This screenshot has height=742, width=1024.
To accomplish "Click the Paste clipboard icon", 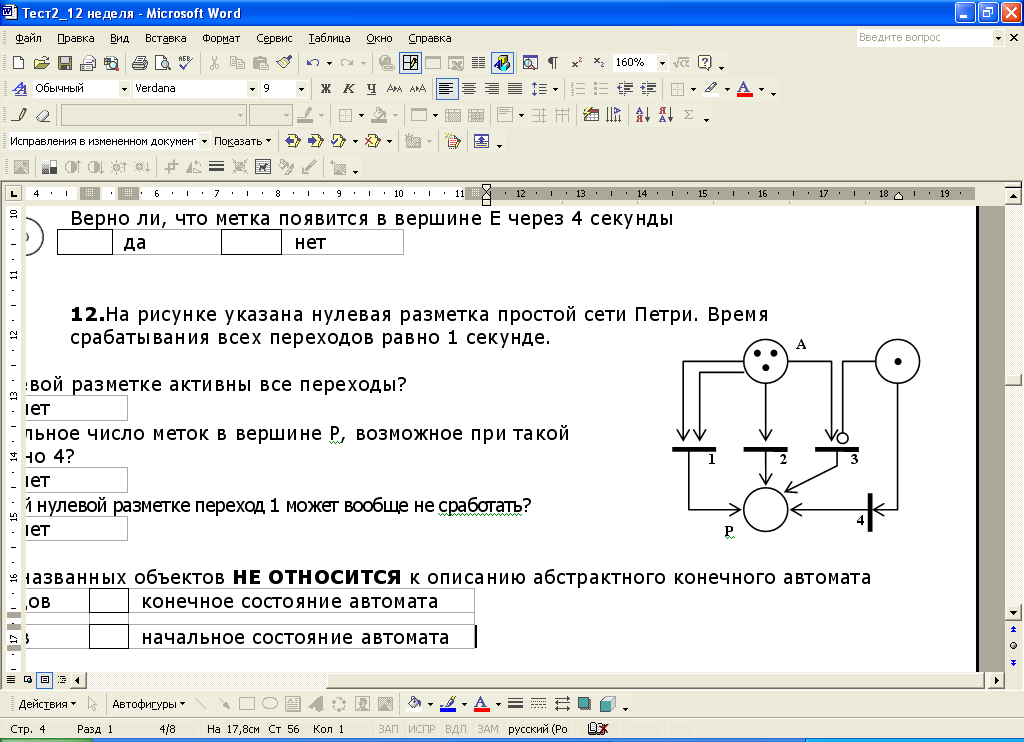I will tap(261, 63).
